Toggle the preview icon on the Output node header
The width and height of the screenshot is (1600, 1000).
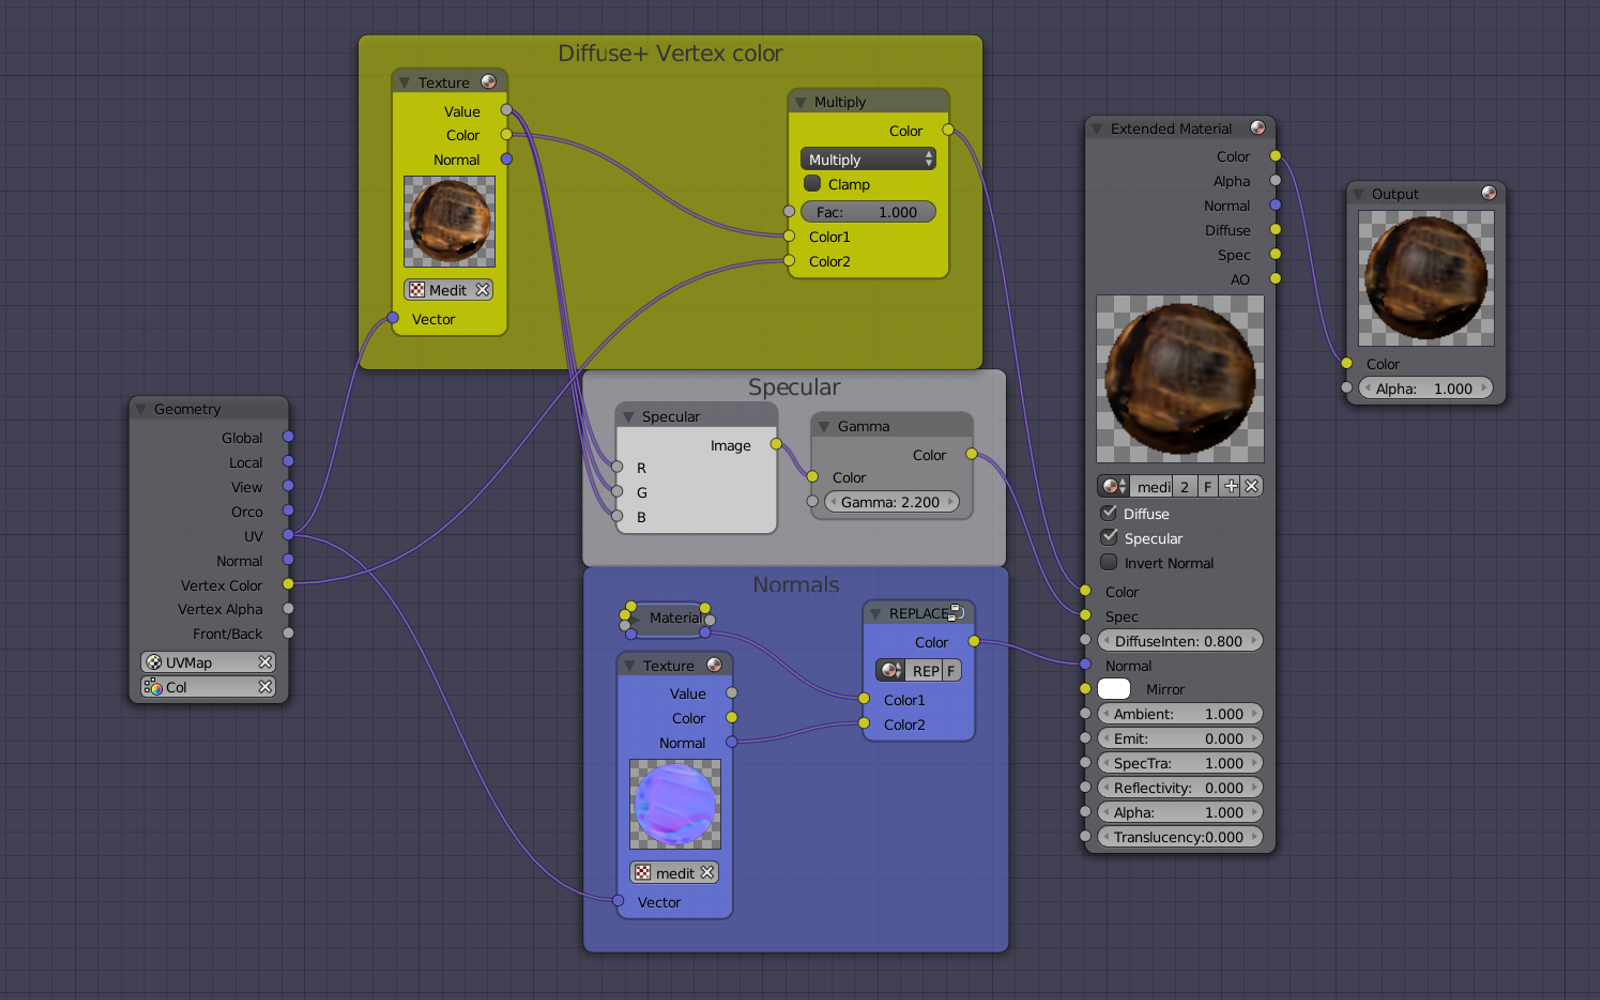pyautogui.click(x=1489, y=193)
